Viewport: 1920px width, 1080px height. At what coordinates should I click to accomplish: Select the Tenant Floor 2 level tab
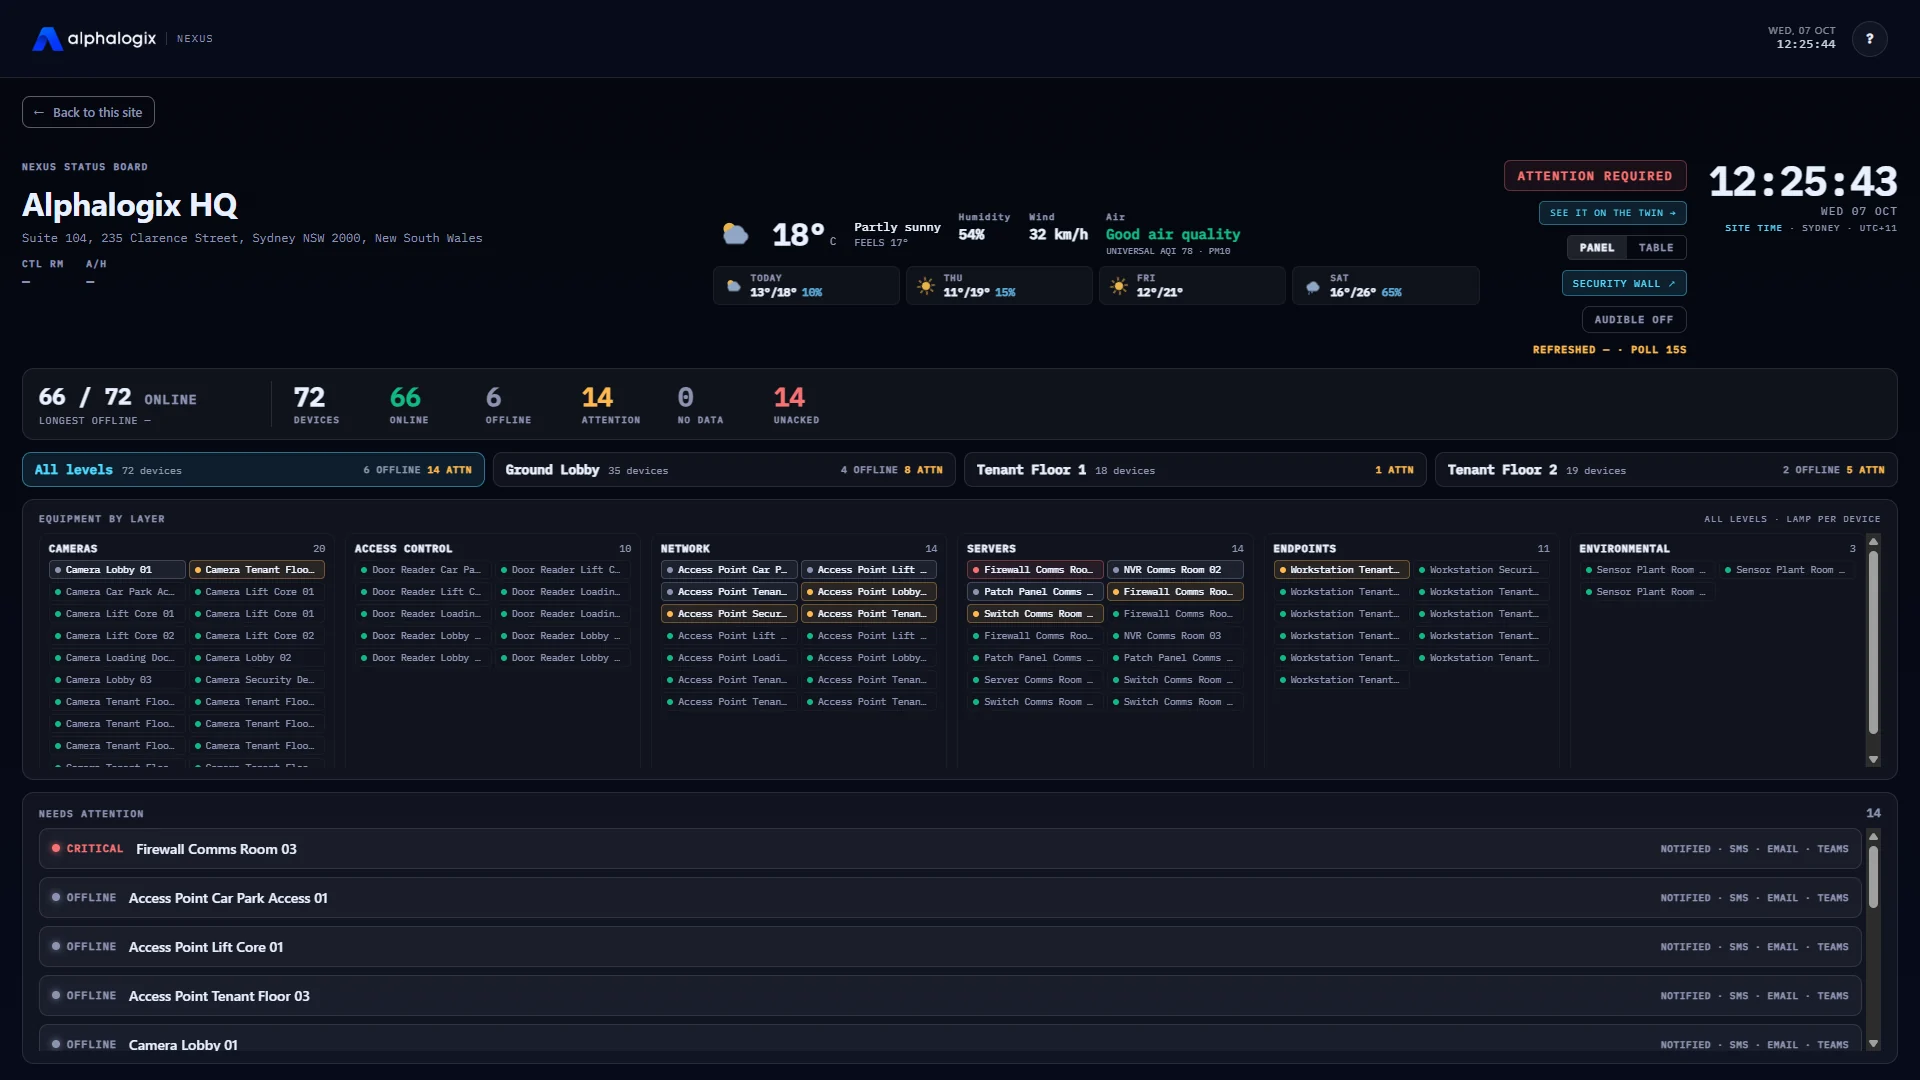point(1666,470)
